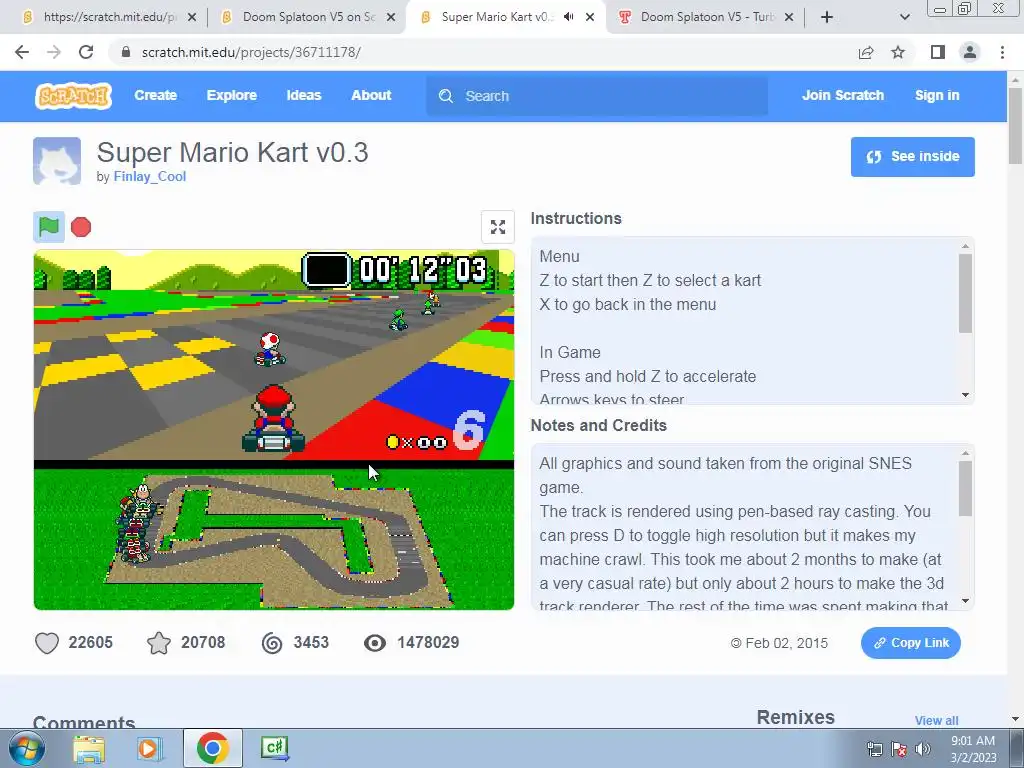Toggle the browser side panel
1024x768 pixels.
938,52
